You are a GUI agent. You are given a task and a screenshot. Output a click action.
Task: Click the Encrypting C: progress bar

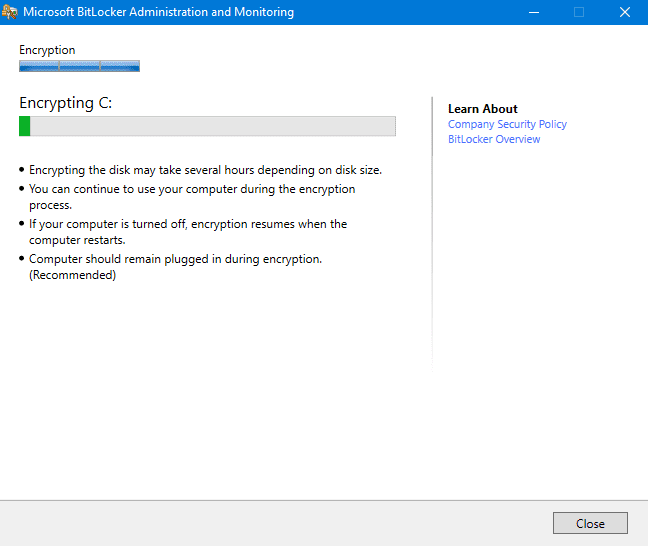pos(207,126)
